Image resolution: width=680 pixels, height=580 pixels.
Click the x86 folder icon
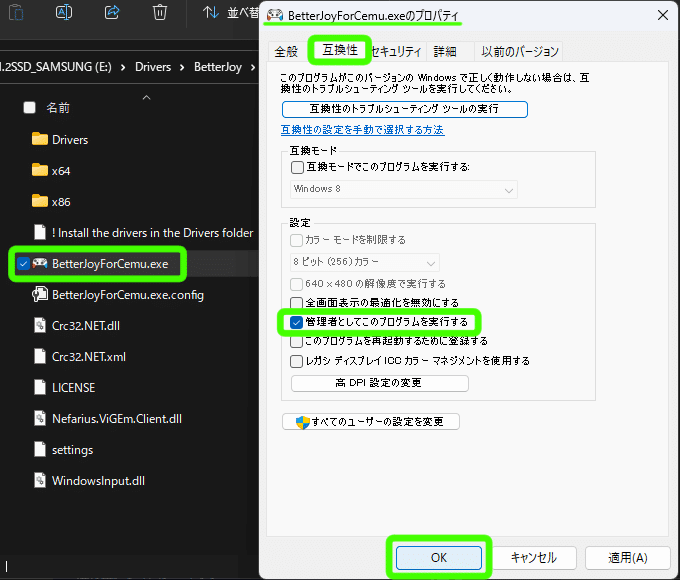[40, 201]
